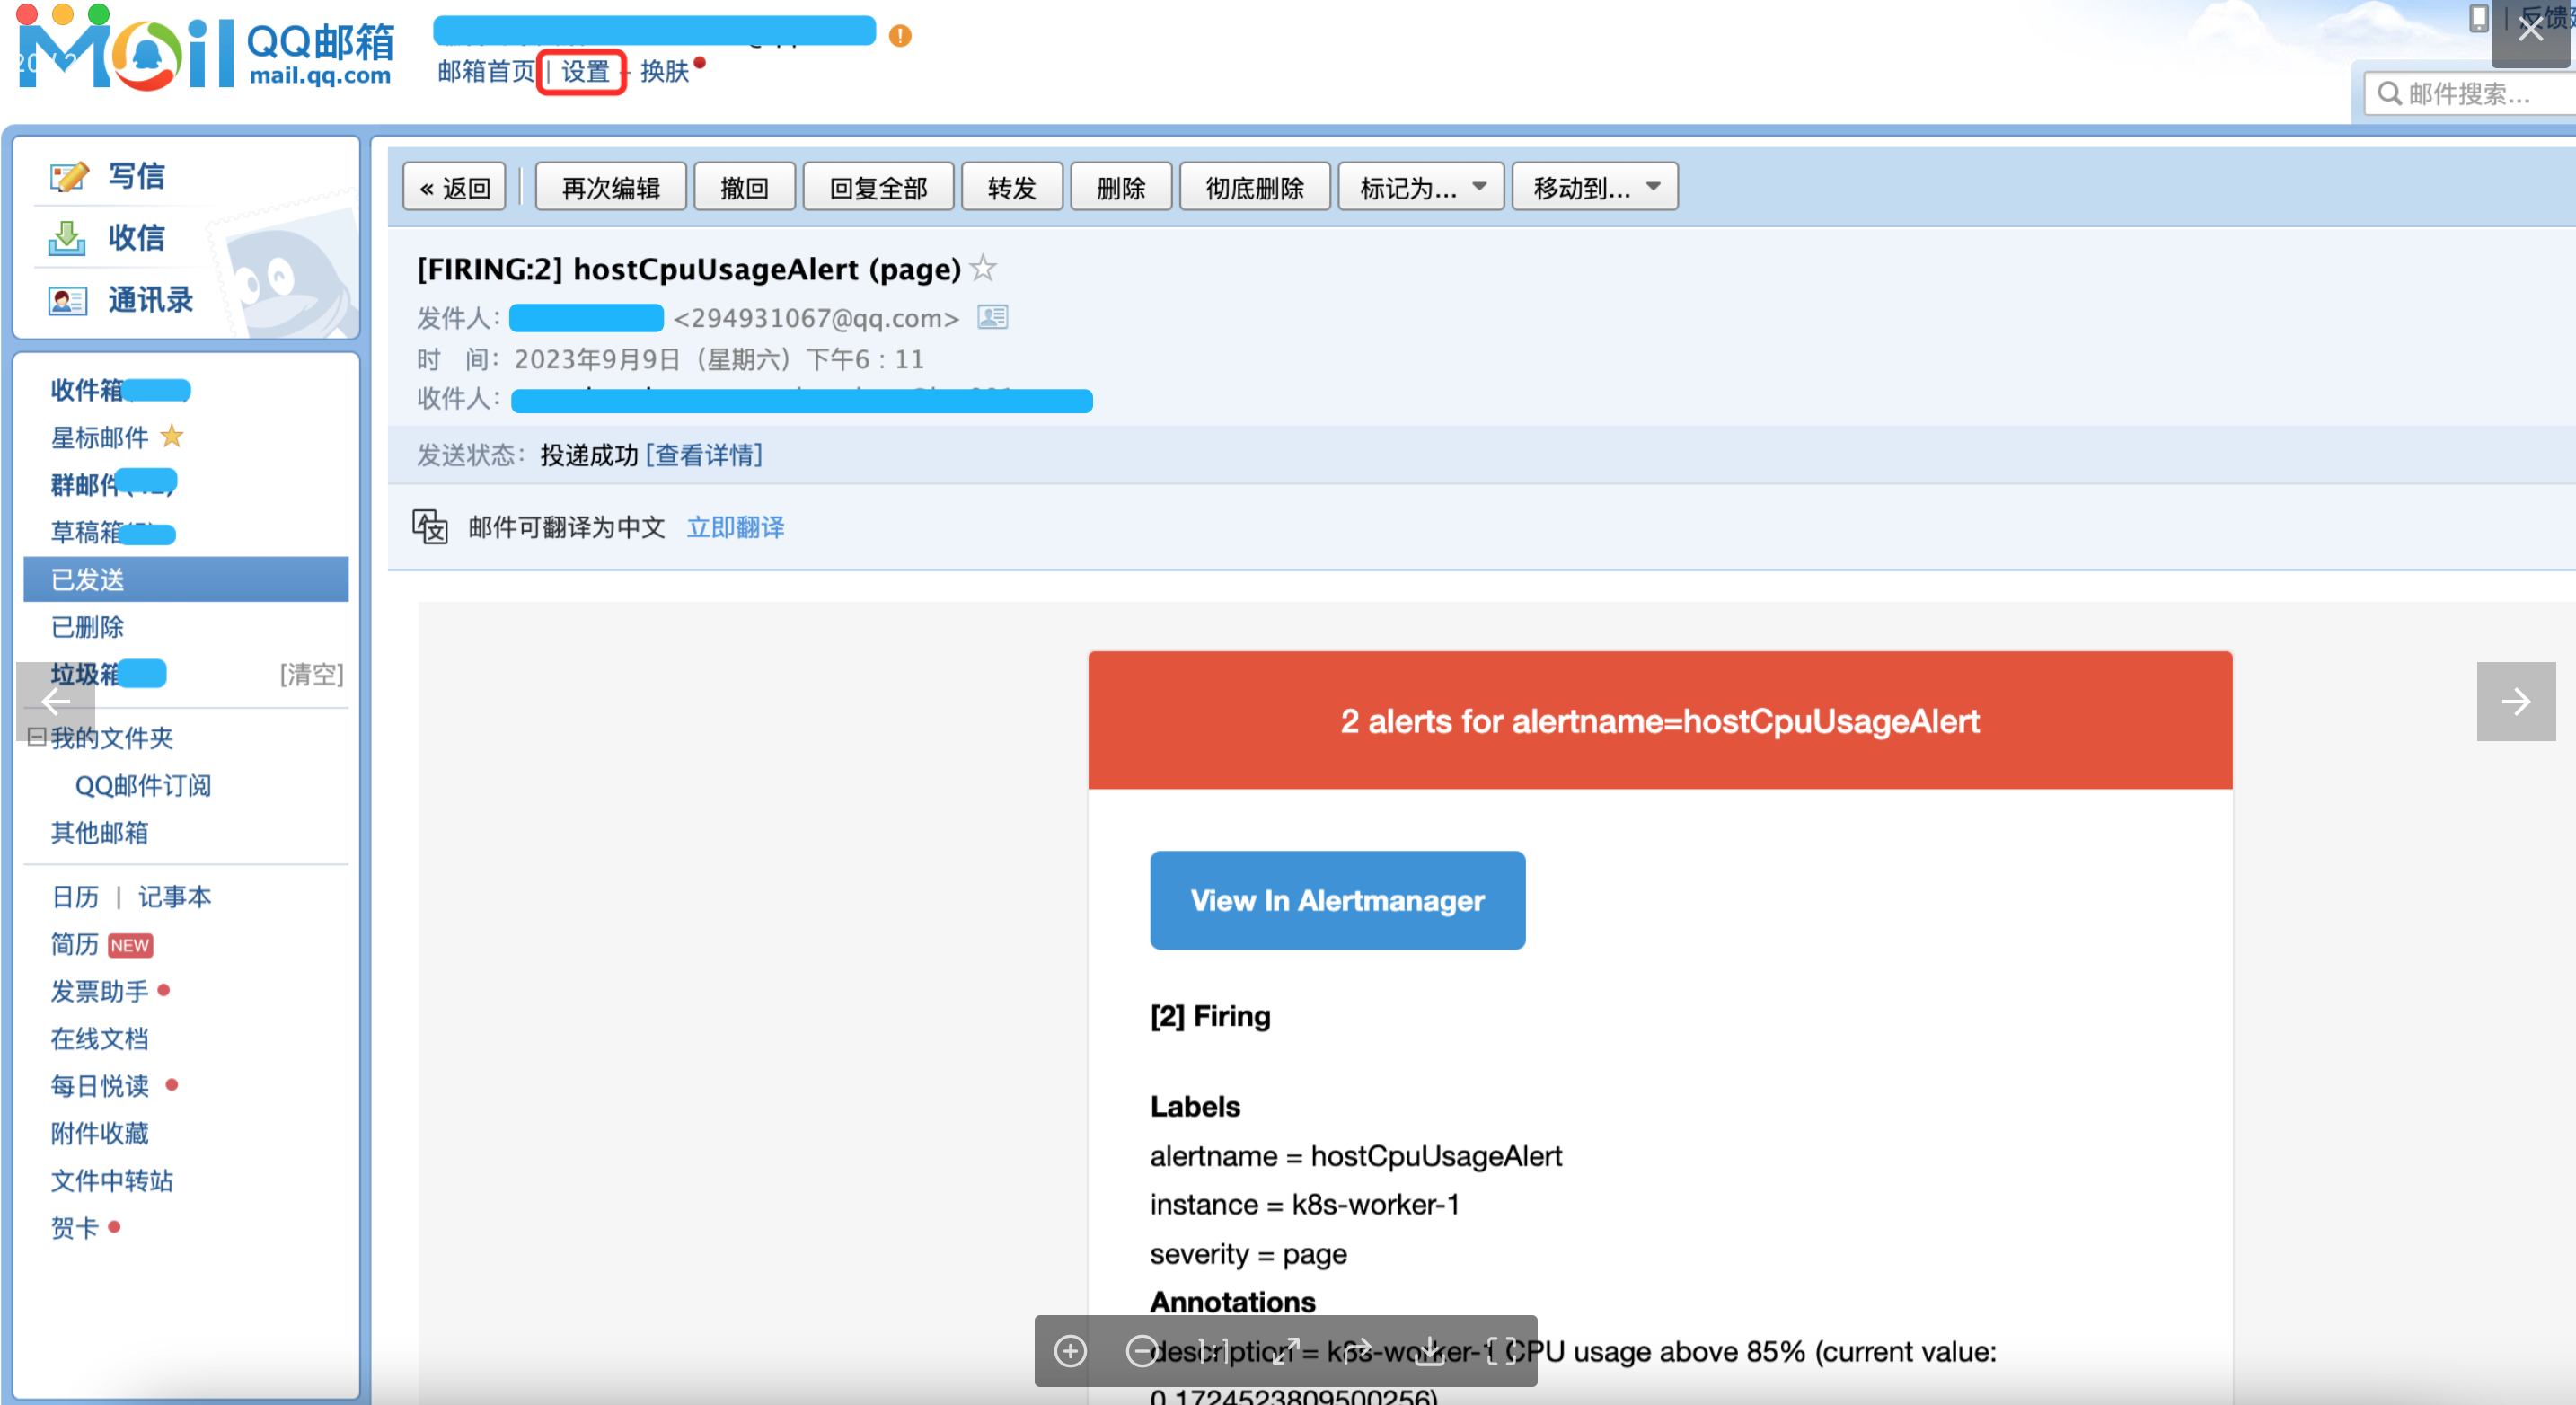Go to previous image with left arrow

56,701
